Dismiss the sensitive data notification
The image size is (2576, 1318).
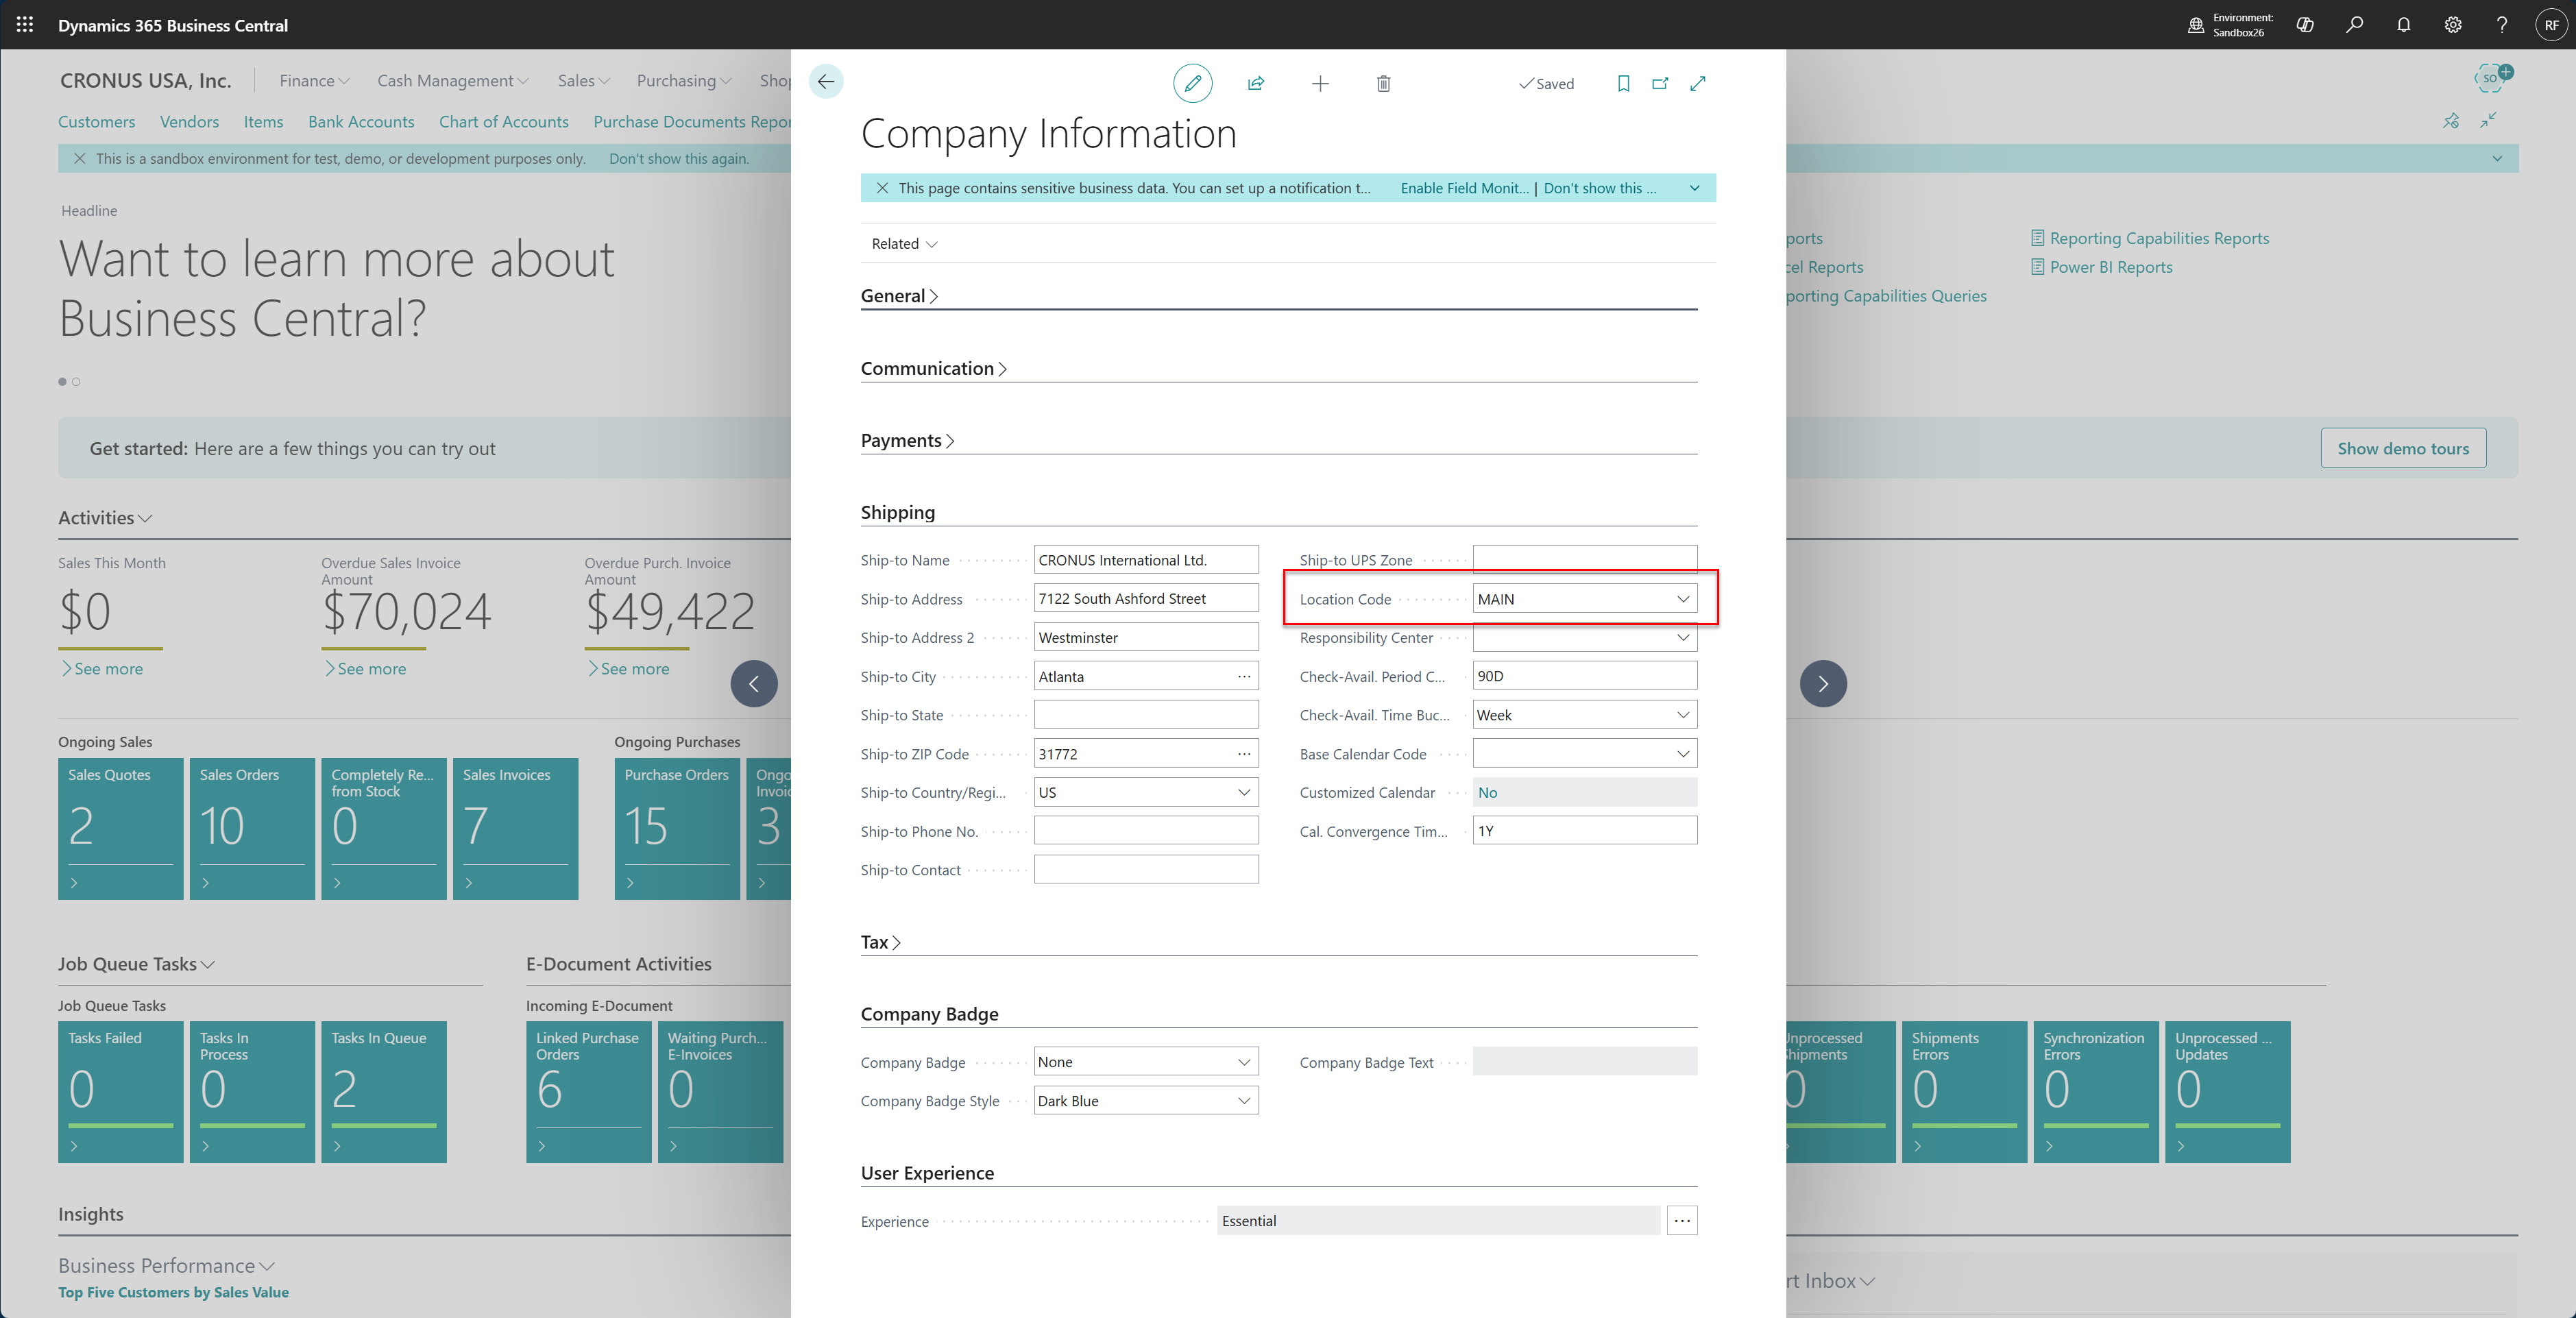(x=882, y=188)
